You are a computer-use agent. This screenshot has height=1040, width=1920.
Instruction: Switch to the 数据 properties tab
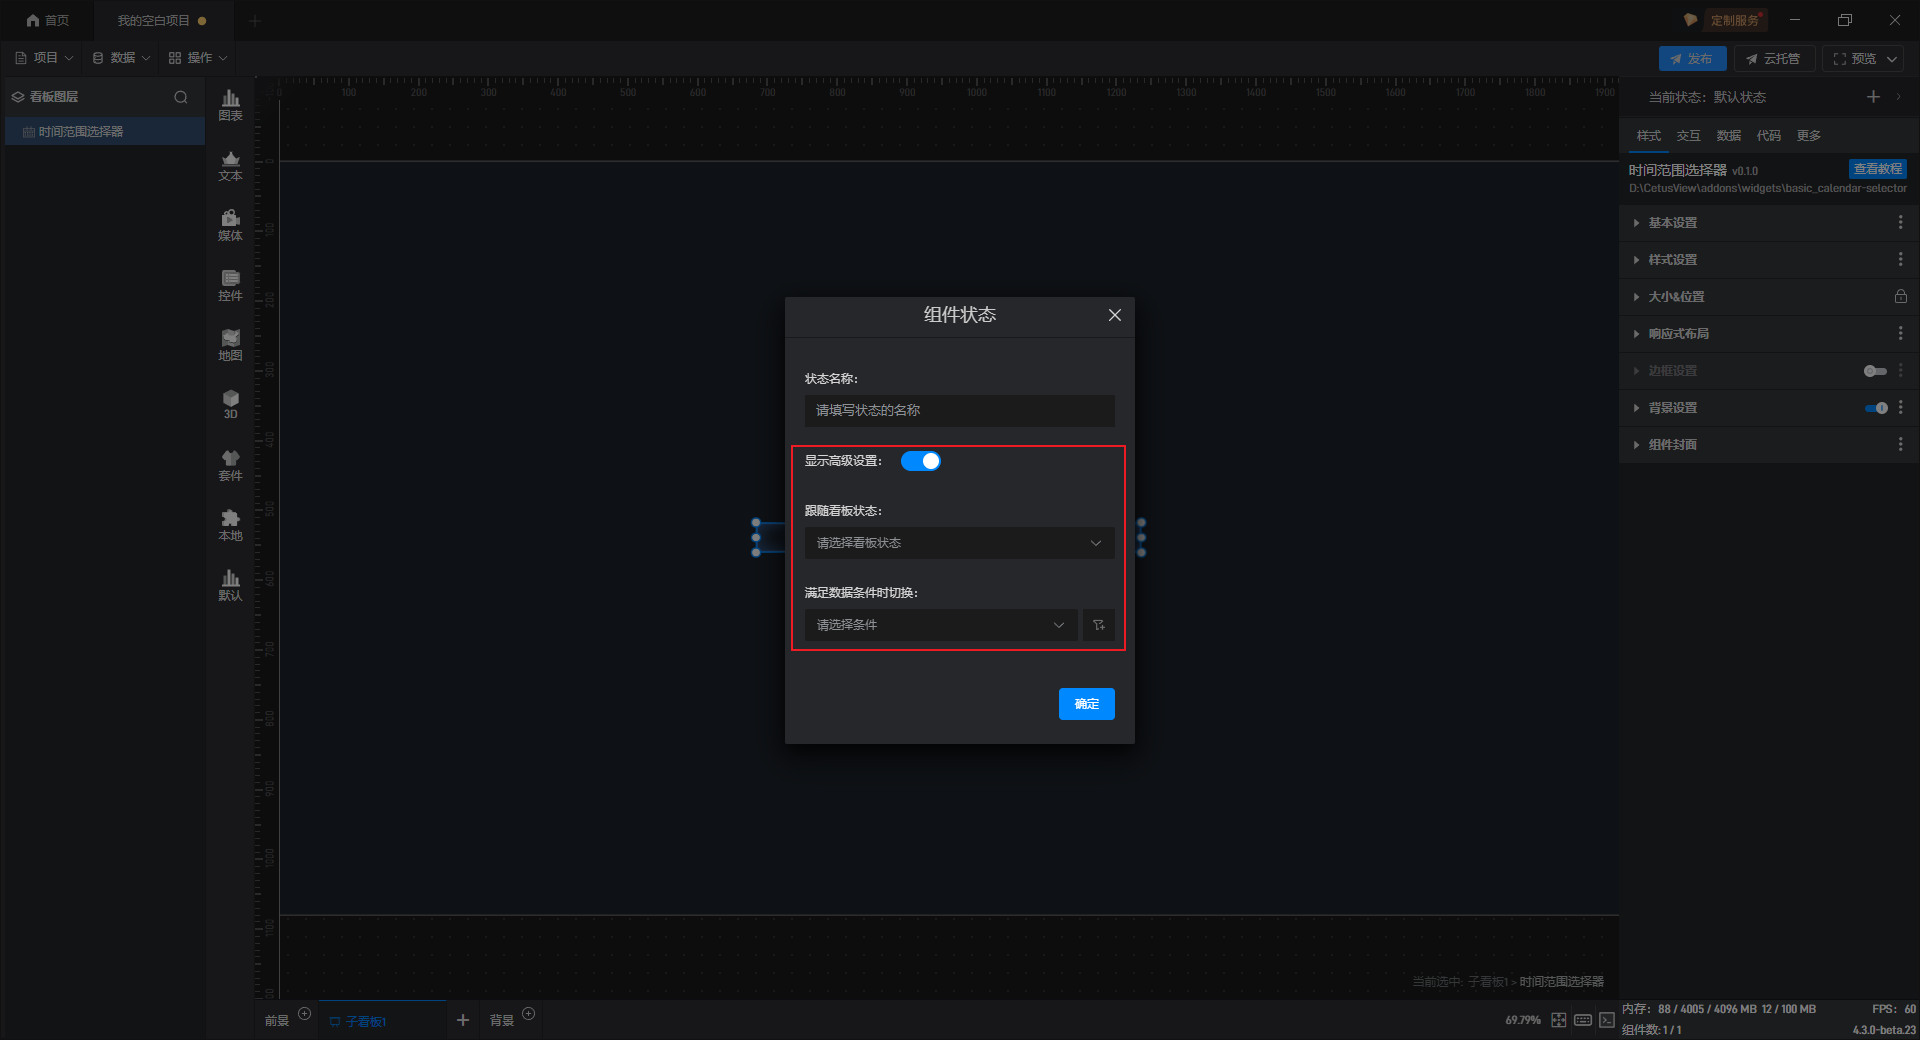click(x=1728, y=136)
